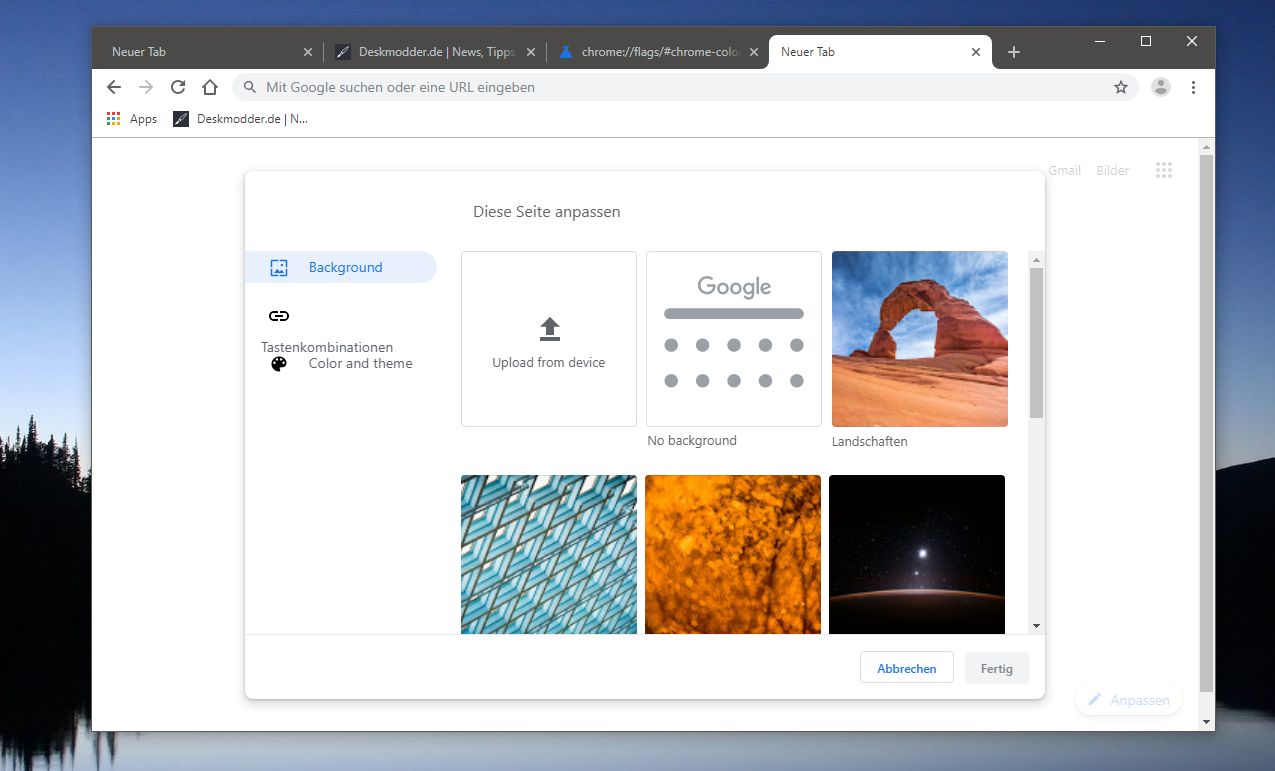Focus the Google search address bar
The width and height of the screenshot is (1275, 771).
(x=686, y=87)
